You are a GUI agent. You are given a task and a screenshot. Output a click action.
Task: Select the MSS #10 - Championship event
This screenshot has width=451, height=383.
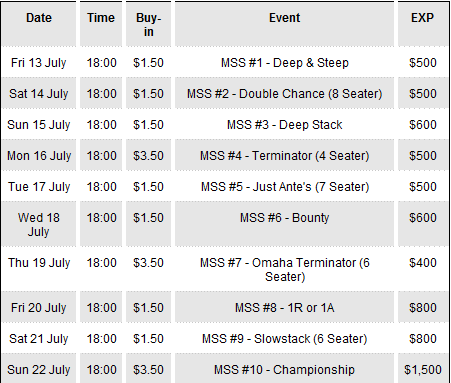click(284, 370)
